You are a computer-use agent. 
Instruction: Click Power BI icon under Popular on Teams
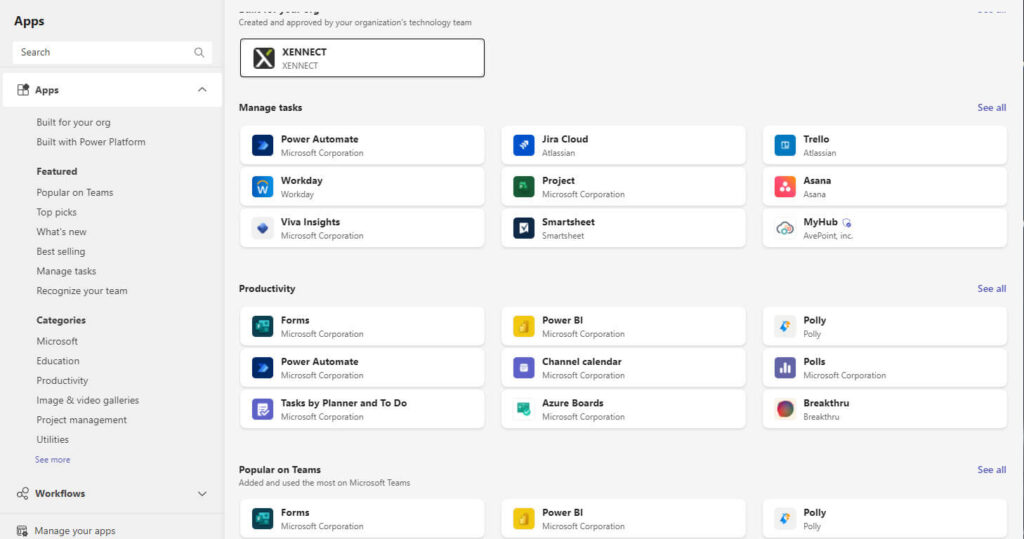pyautogui.click(x=524, y=519)
